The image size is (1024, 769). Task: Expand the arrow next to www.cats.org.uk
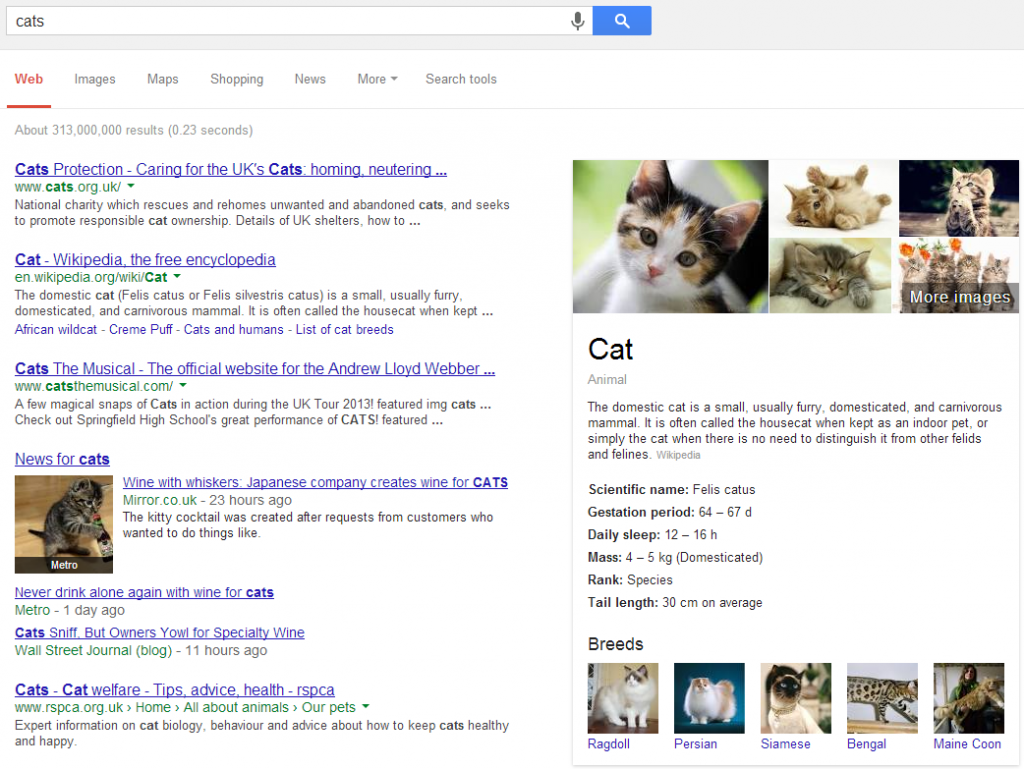coord(131,186)
